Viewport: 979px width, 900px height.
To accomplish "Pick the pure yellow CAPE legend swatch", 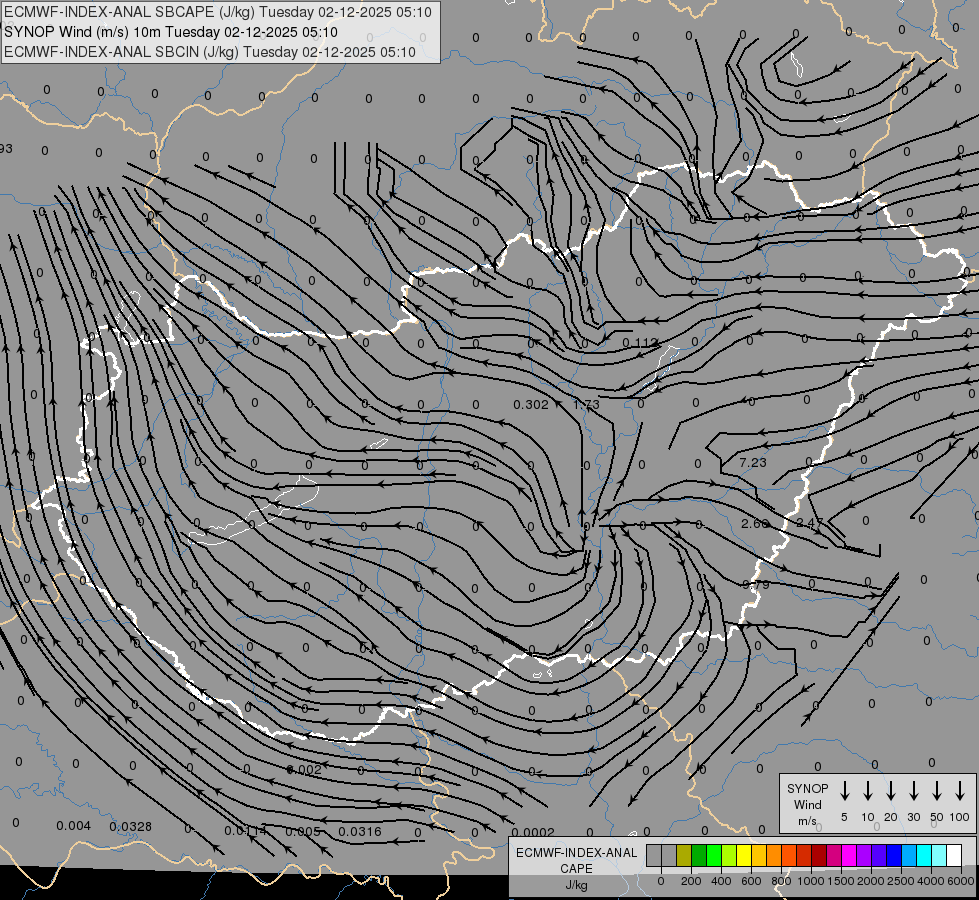I will 744,855.
